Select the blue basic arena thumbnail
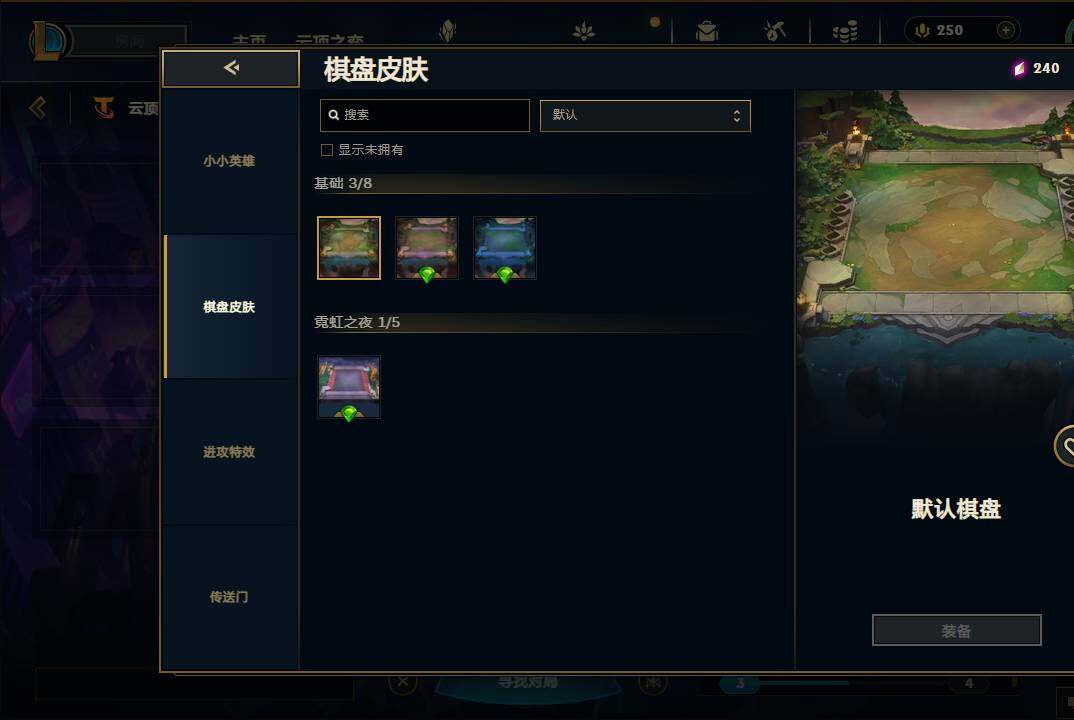This screenshot has height=720, width=1074. point(505,248)
